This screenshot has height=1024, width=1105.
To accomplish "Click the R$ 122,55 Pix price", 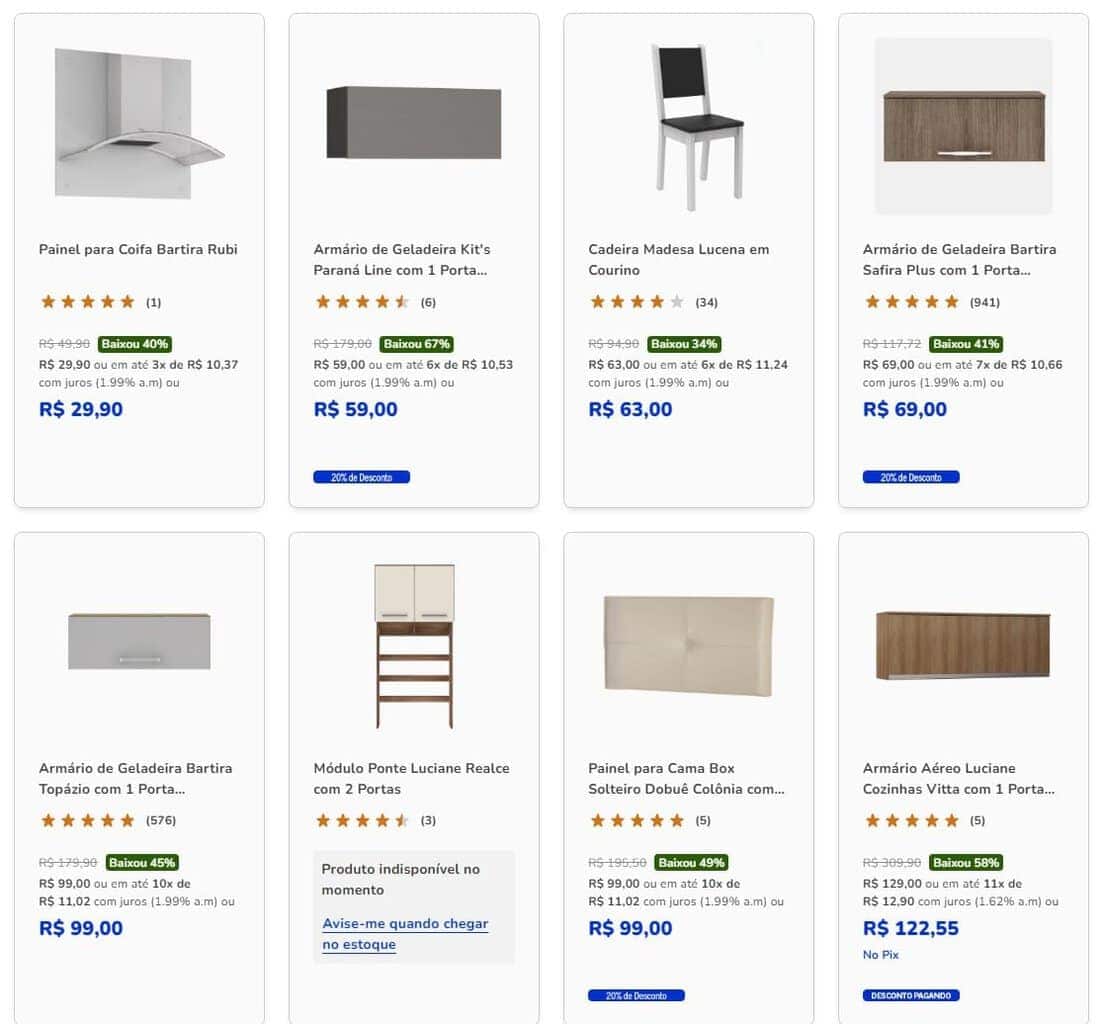I will 911,928.
